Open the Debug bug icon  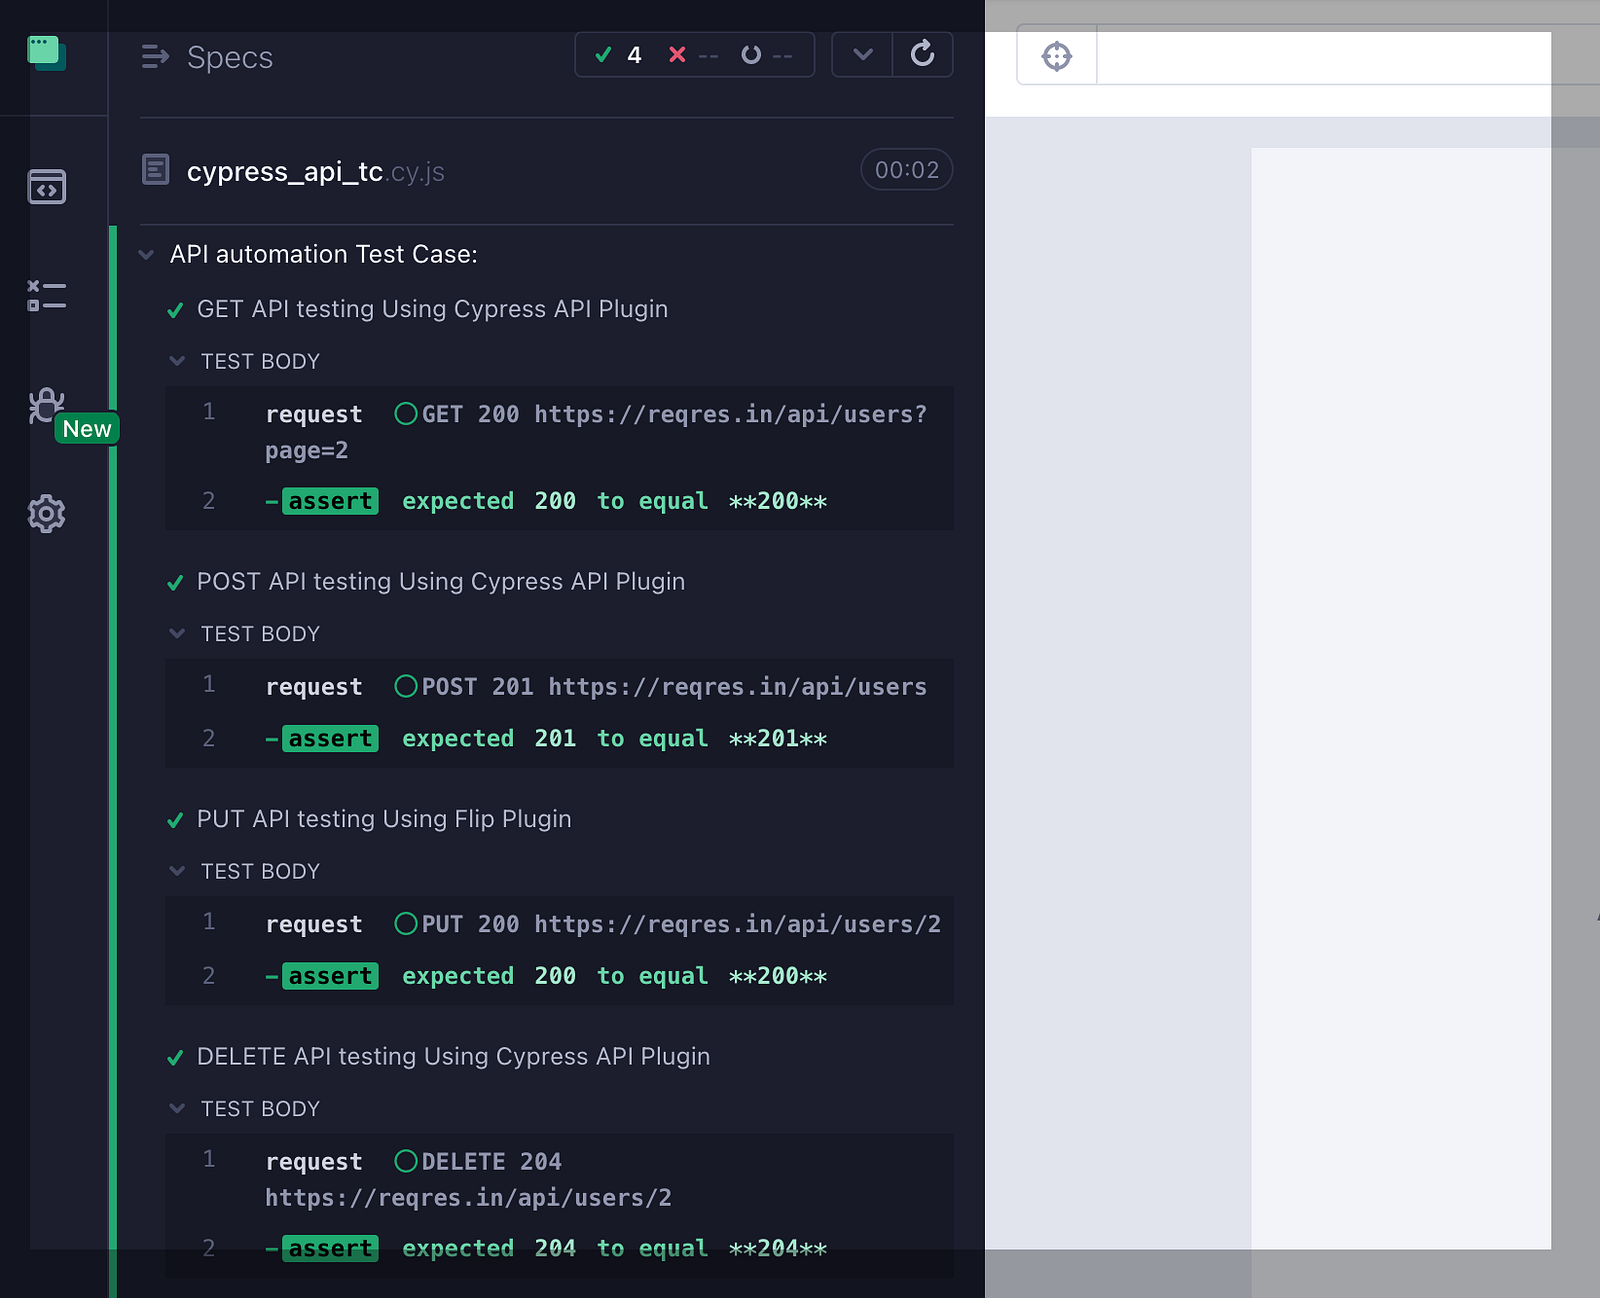(x=46, y=406)
